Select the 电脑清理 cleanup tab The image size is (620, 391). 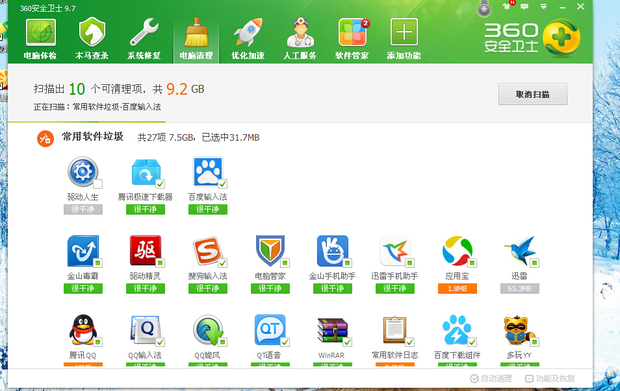coord(196,39)
